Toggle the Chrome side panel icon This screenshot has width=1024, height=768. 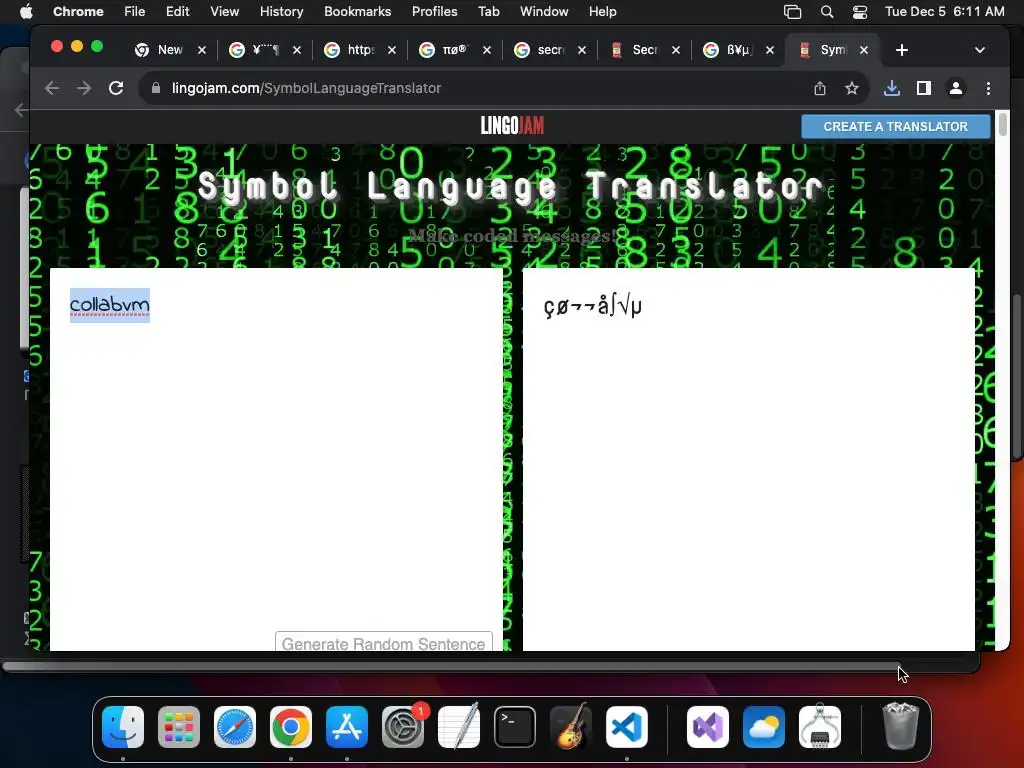point(923,88)
